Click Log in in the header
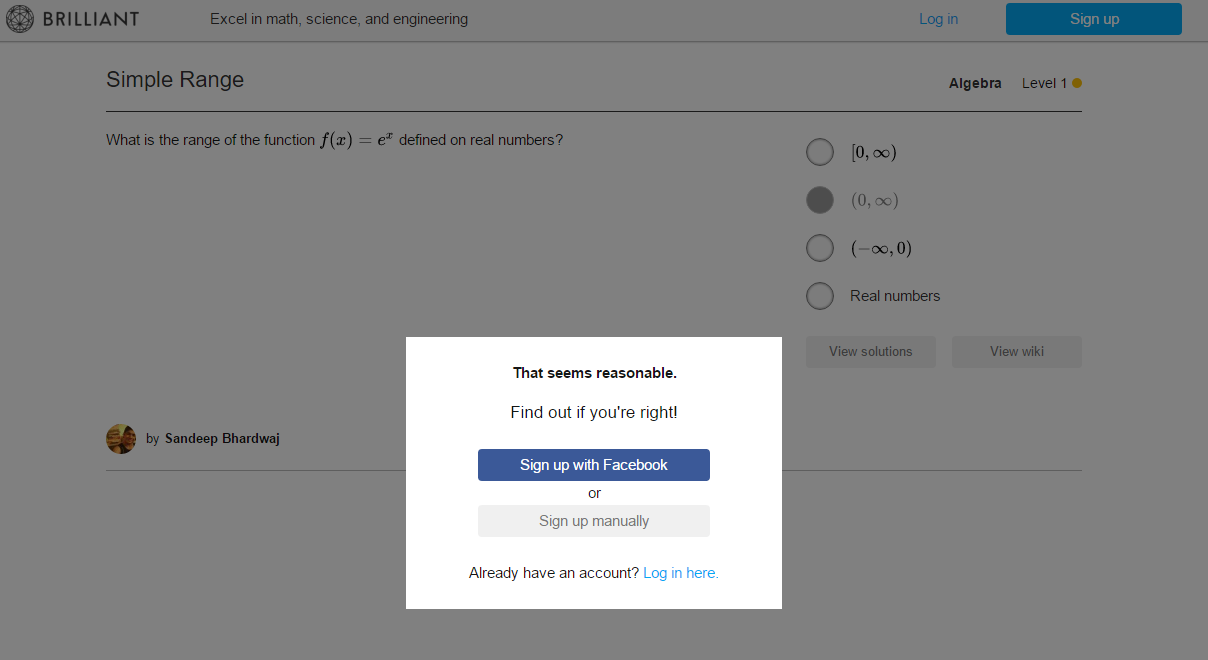The width and height of the screenshot is (1208, 660). [938, 19]
